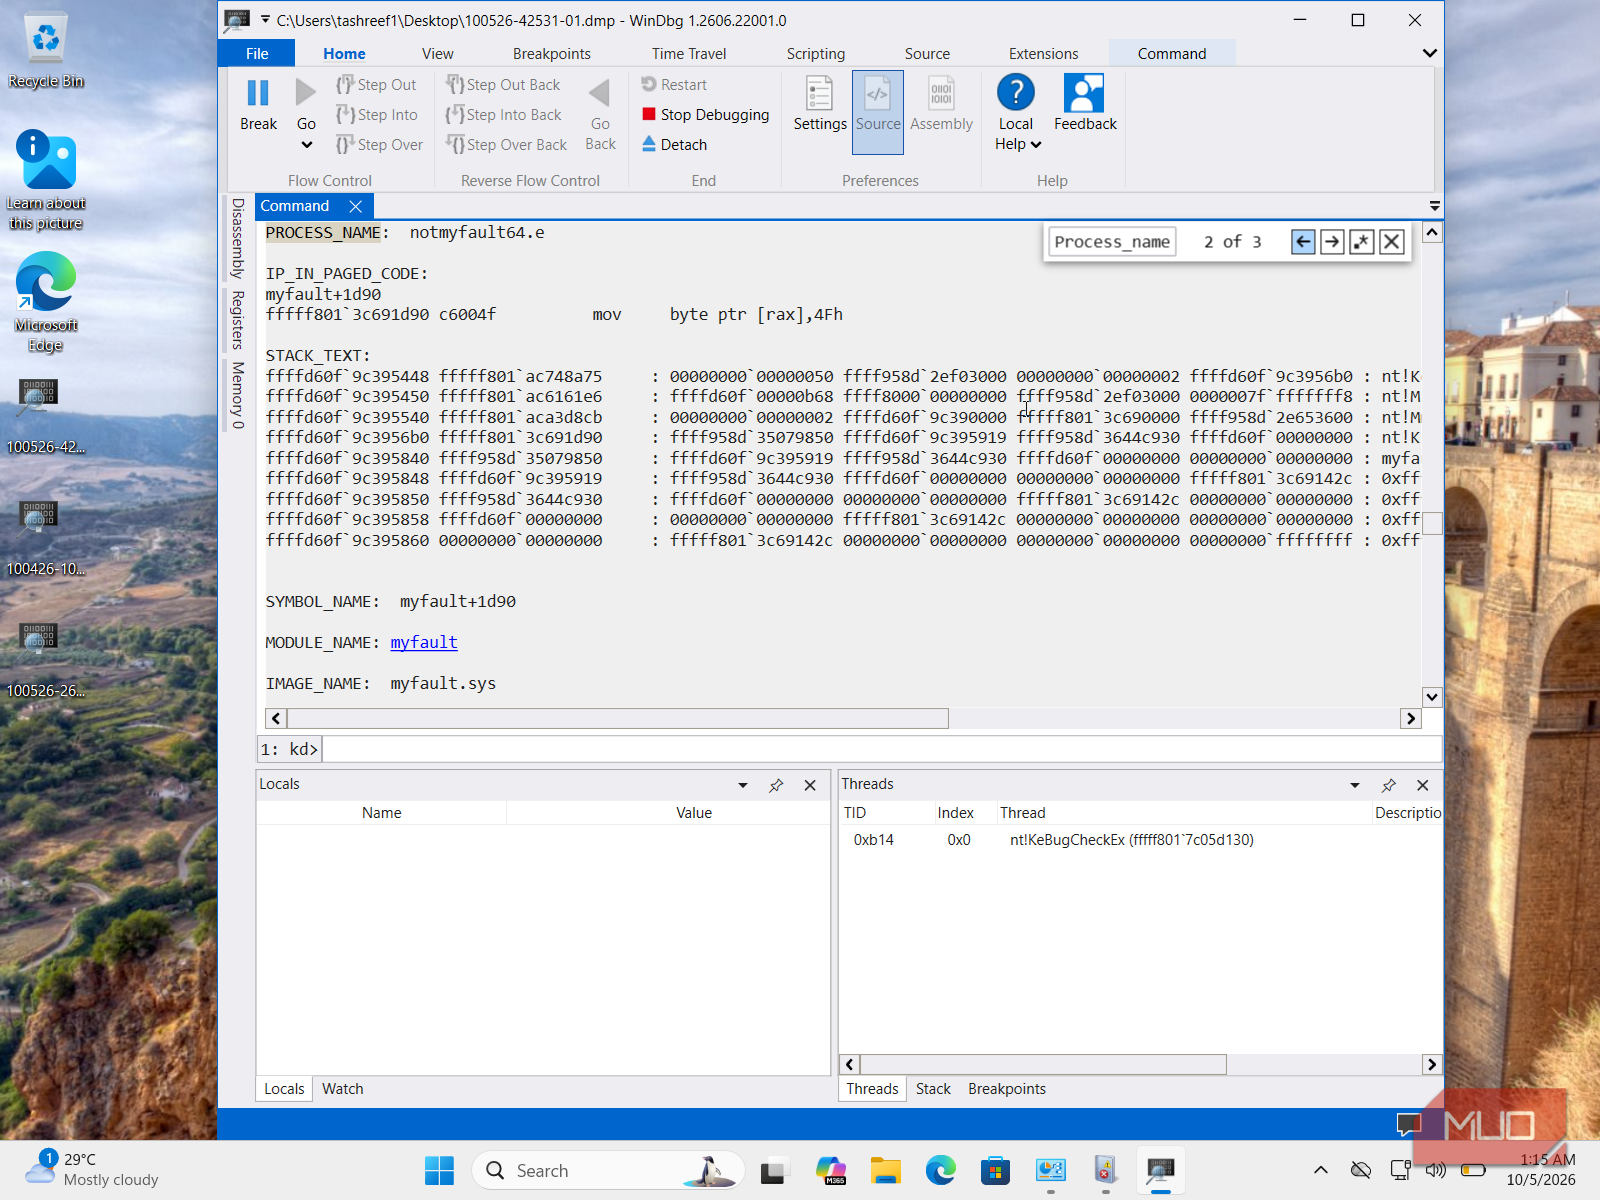Open the document window list dropdown
The image size is (1600, 1200).
[x=1435, y=206]
